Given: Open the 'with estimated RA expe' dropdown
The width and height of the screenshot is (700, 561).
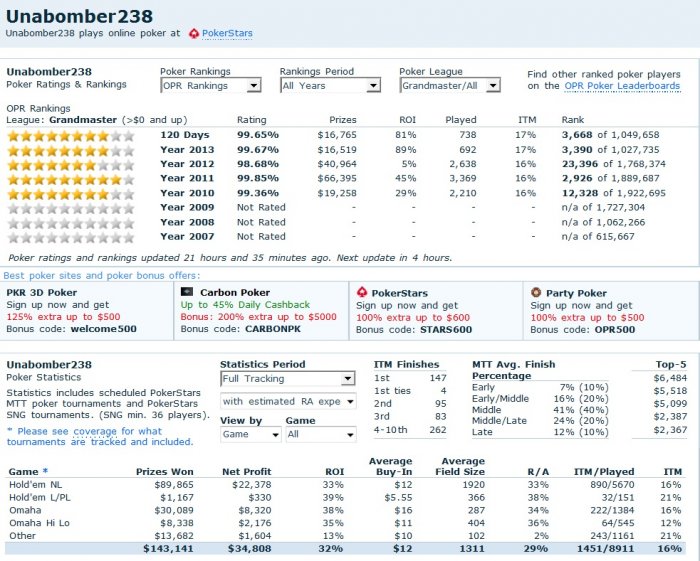Looking at the screenshot, I should tap(288, 401).
